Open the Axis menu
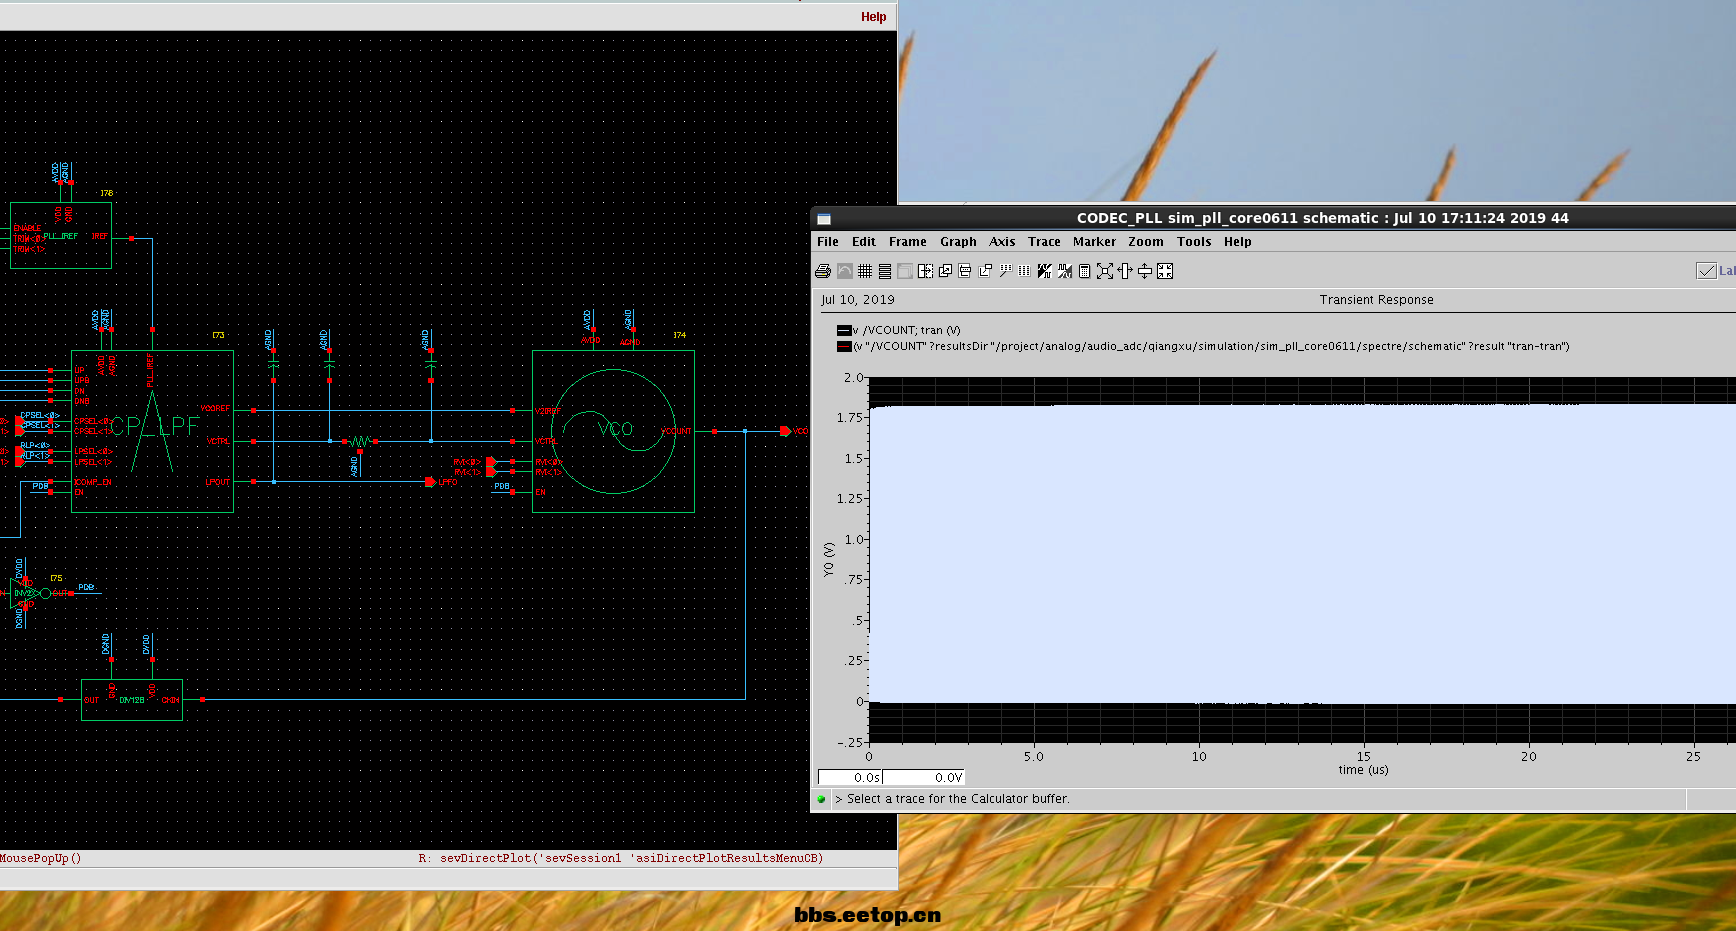 coord(1001,242)
